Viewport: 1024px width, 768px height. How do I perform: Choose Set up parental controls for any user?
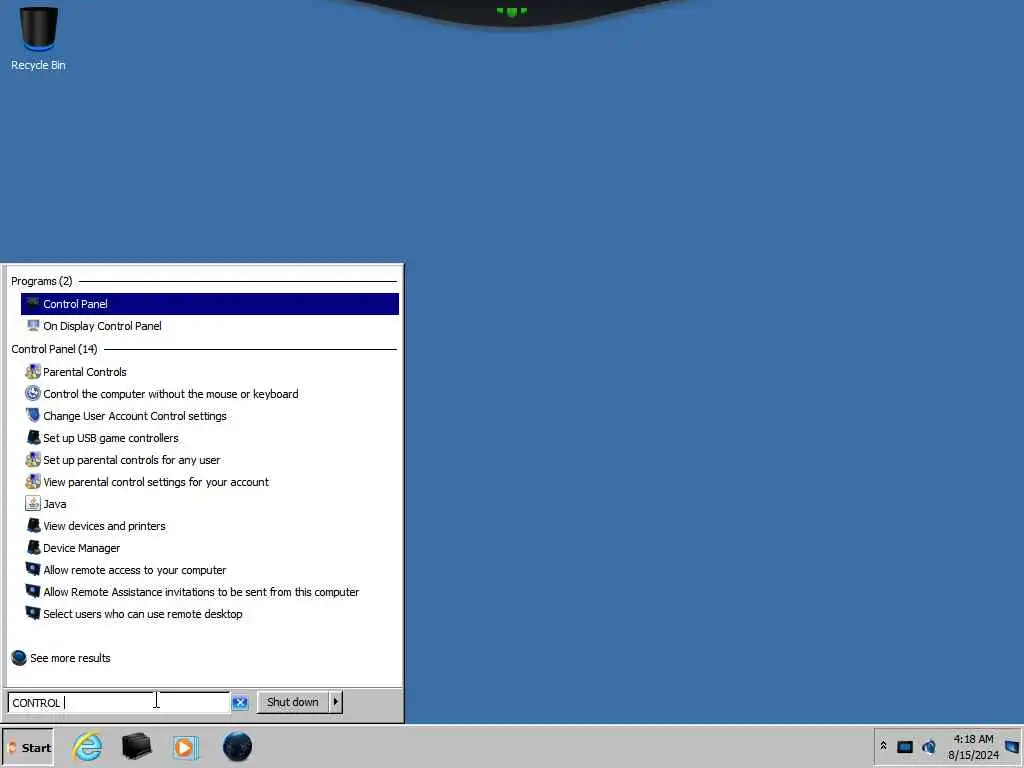(x=210, y=460)
